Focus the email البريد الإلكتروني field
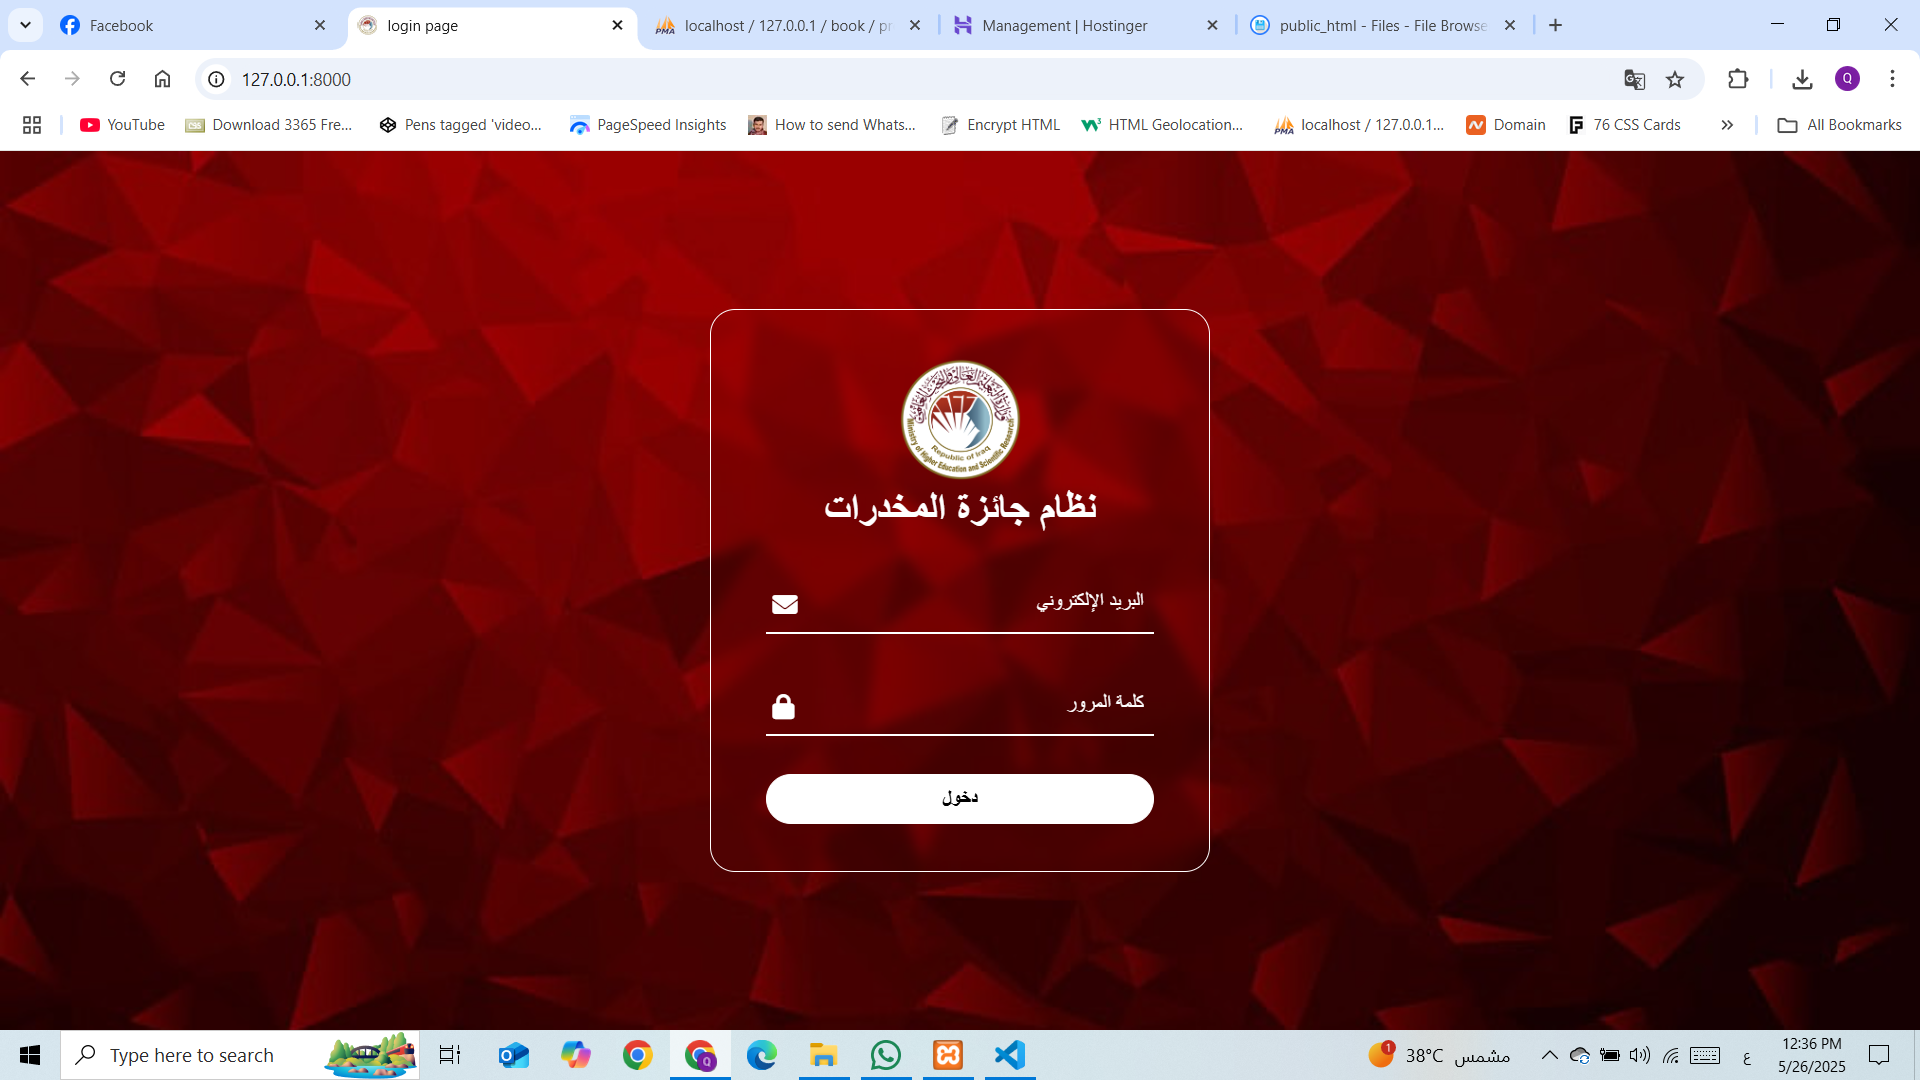The image size is (1920, 1080). (960, 603)
